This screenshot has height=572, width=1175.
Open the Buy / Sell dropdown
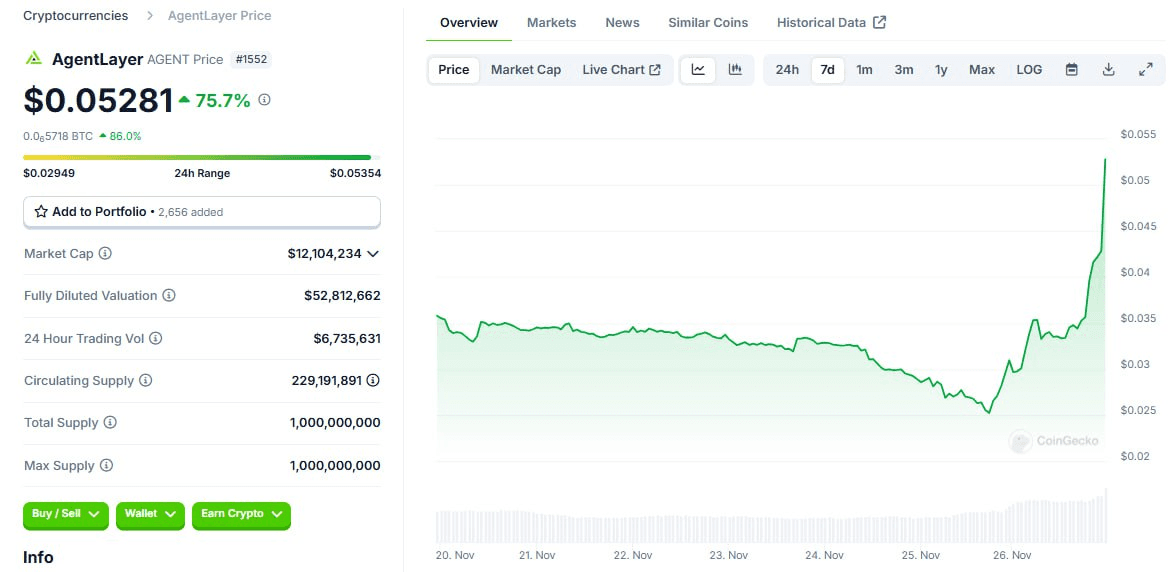[x=66, y=515]
